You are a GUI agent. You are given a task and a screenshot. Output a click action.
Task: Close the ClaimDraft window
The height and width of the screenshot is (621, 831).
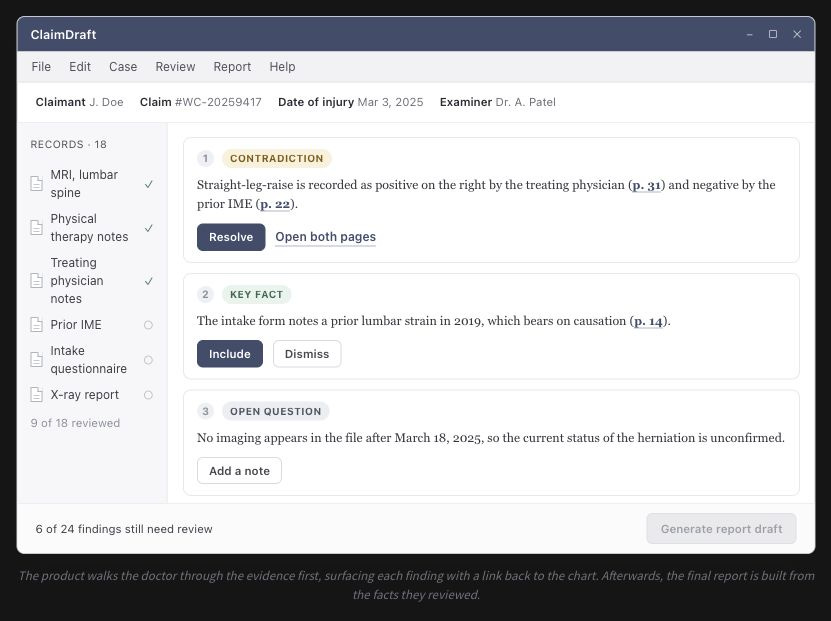[x=797, y=34]
